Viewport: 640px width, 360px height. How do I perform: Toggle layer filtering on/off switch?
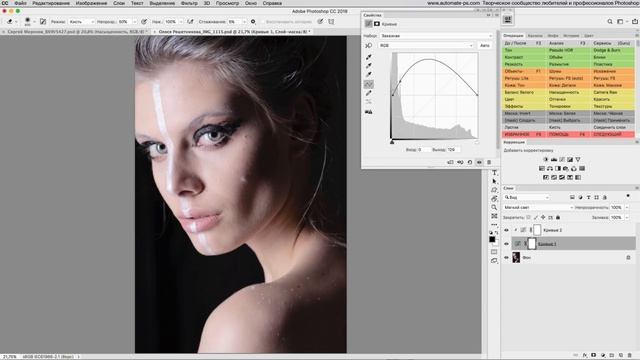(628, 196)
